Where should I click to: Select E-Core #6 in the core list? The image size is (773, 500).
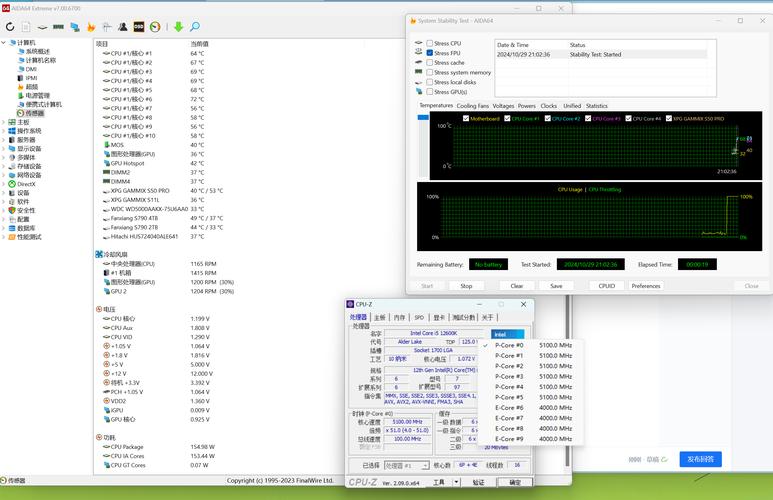tap(510, 407)
